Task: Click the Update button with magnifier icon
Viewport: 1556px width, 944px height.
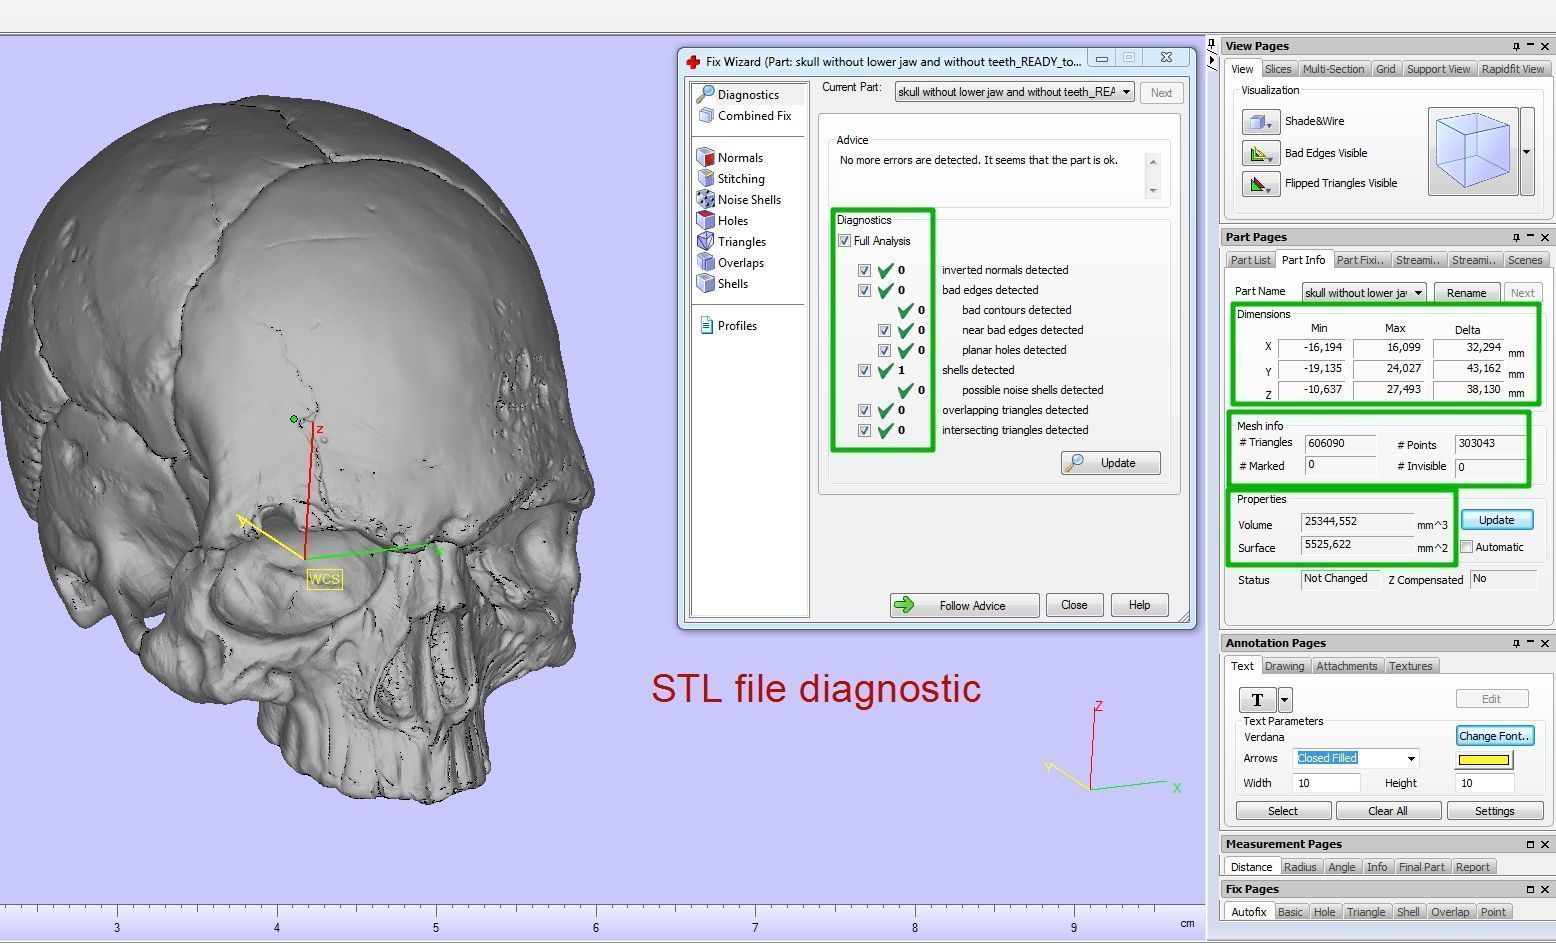Action: [x=1110, y=463]
